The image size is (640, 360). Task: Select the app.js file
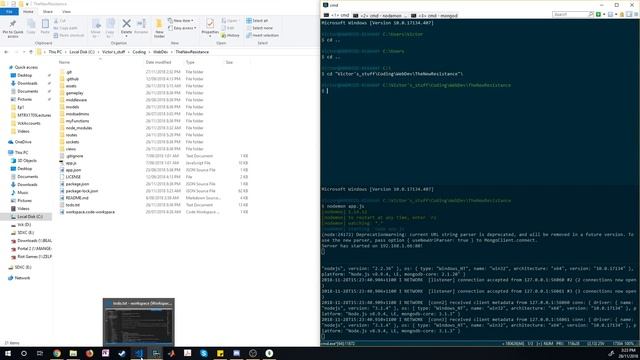[x=71, y=163]
